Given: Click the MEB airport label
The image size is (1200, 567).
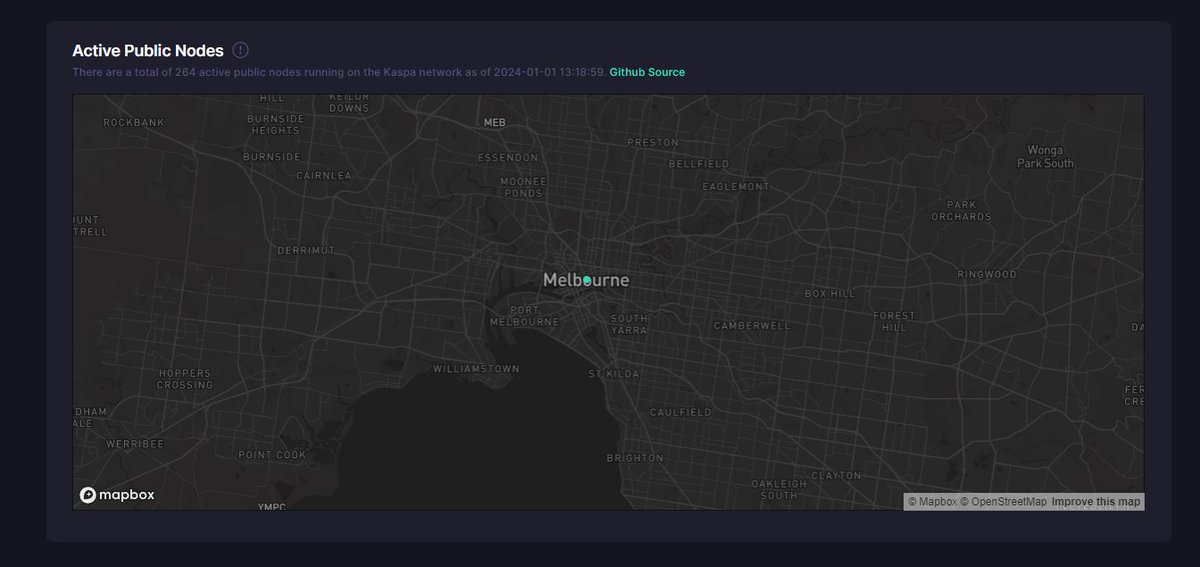Looking at the screenshot, I should point(495,122).
